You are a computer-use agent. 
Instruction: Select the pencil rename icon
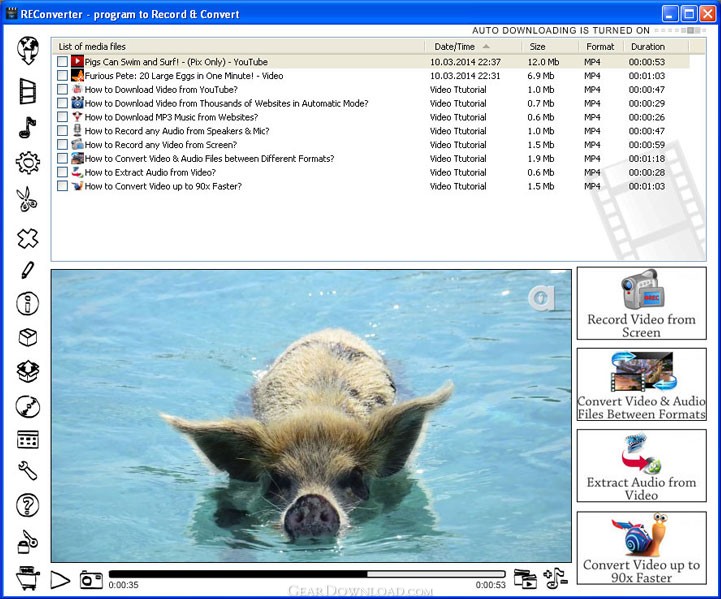(28, 270)
